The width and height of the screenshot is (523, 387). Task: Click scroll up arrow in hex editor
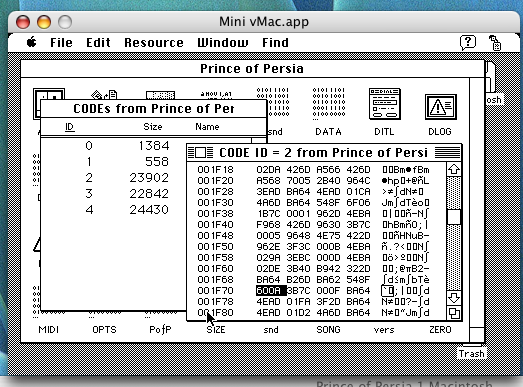[454, 169]
